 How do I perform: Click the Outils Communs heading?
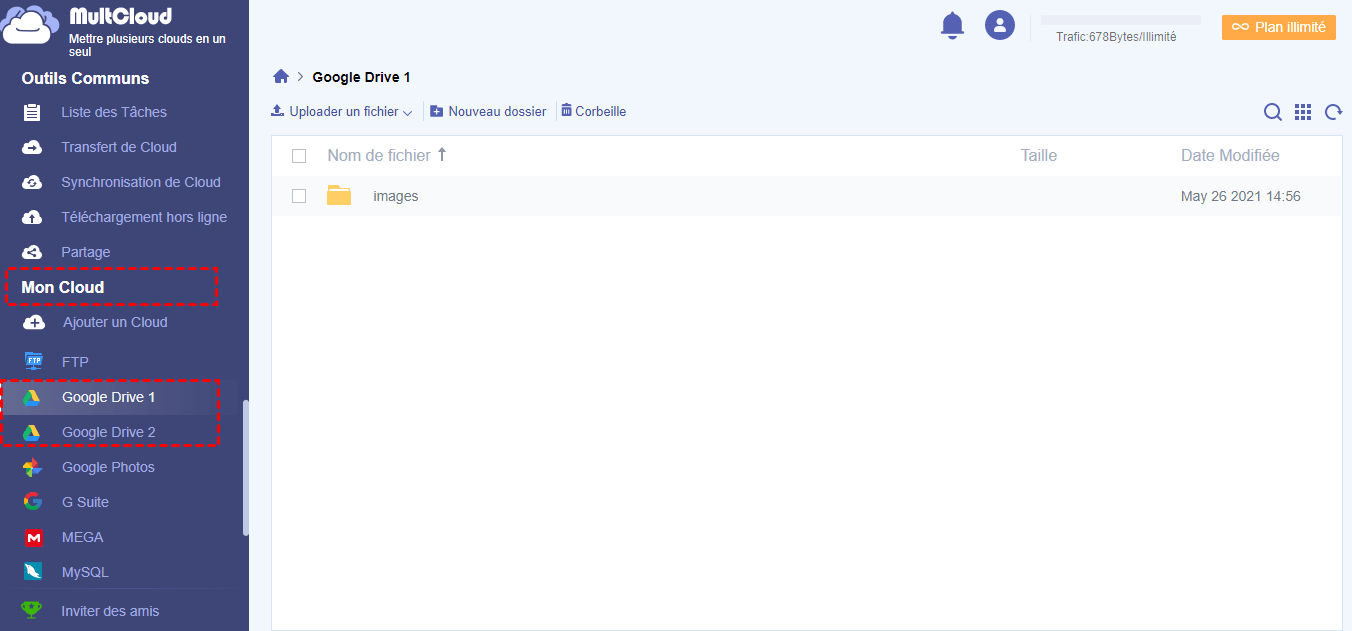click(85, 78)
